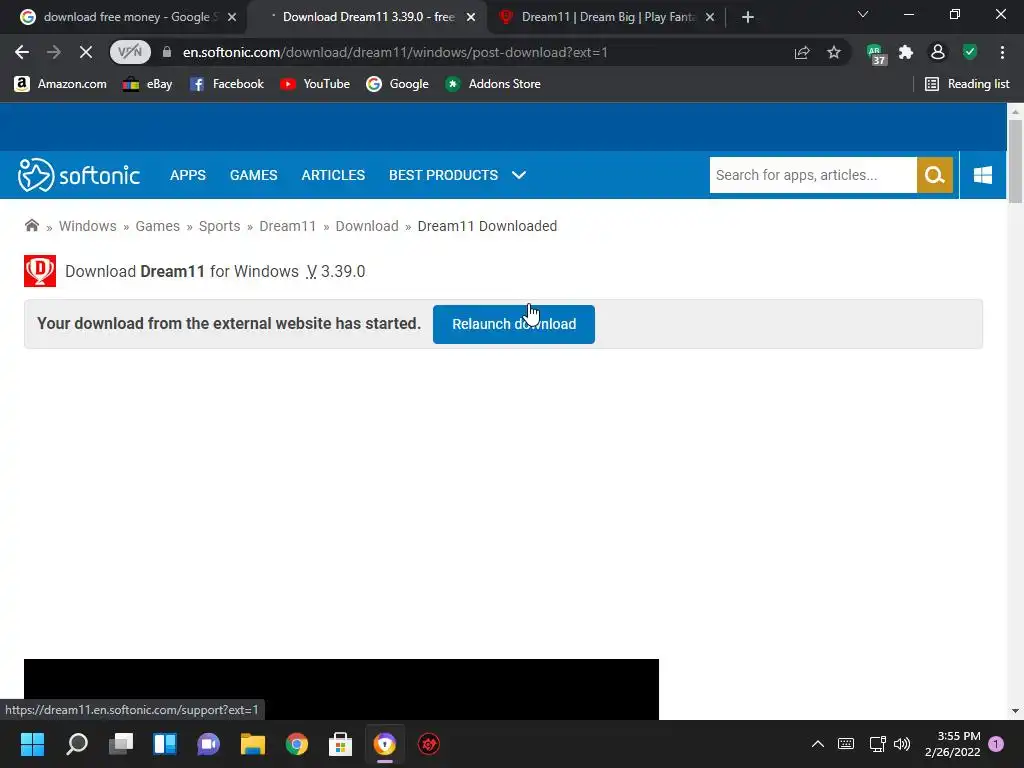The image size is (1024, 768).
Task: Open the Sports breadcrumb link
Action: pos(219,226)
